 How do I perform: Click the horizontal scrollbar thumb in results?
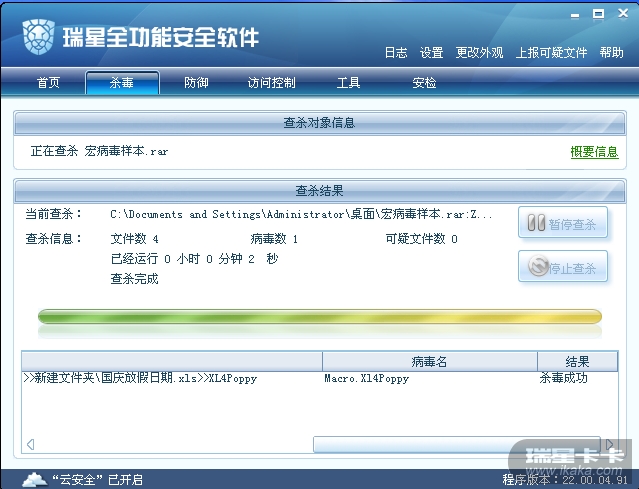pyautogui.click(x=456, y=444)
